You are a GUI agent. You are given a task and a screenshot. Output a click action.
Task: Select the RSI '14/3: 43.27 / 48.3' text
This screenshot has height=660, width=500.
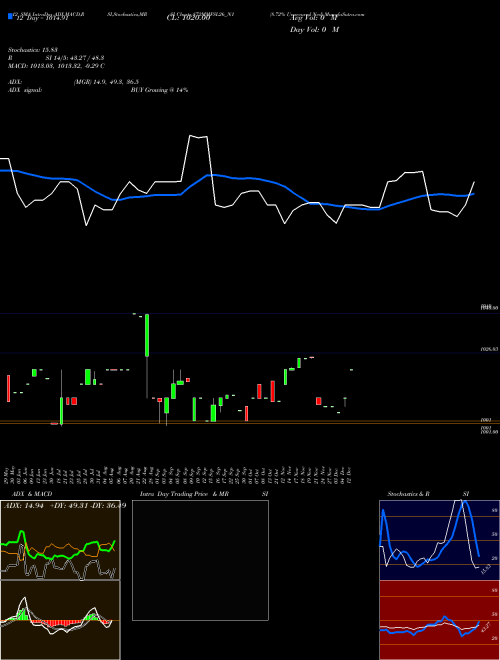(x=75, y=58)
